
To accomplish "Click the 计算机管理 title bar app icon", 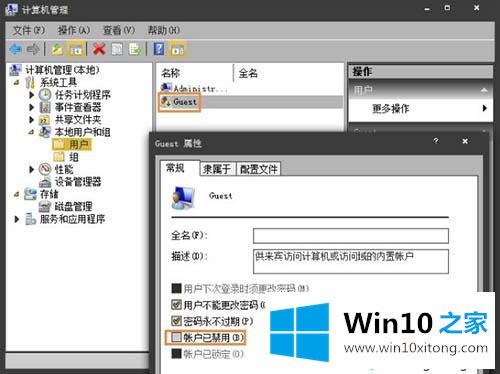I will coord(11,9).
